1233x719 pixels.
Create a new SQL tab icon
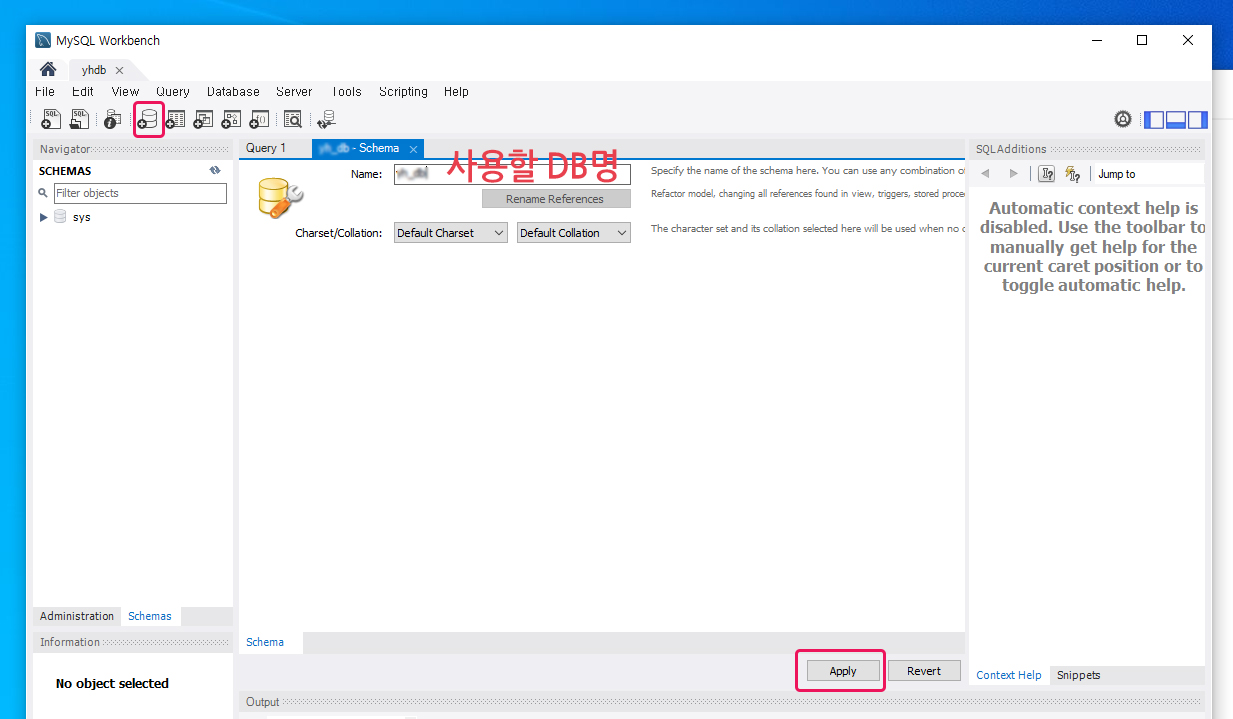51,120
